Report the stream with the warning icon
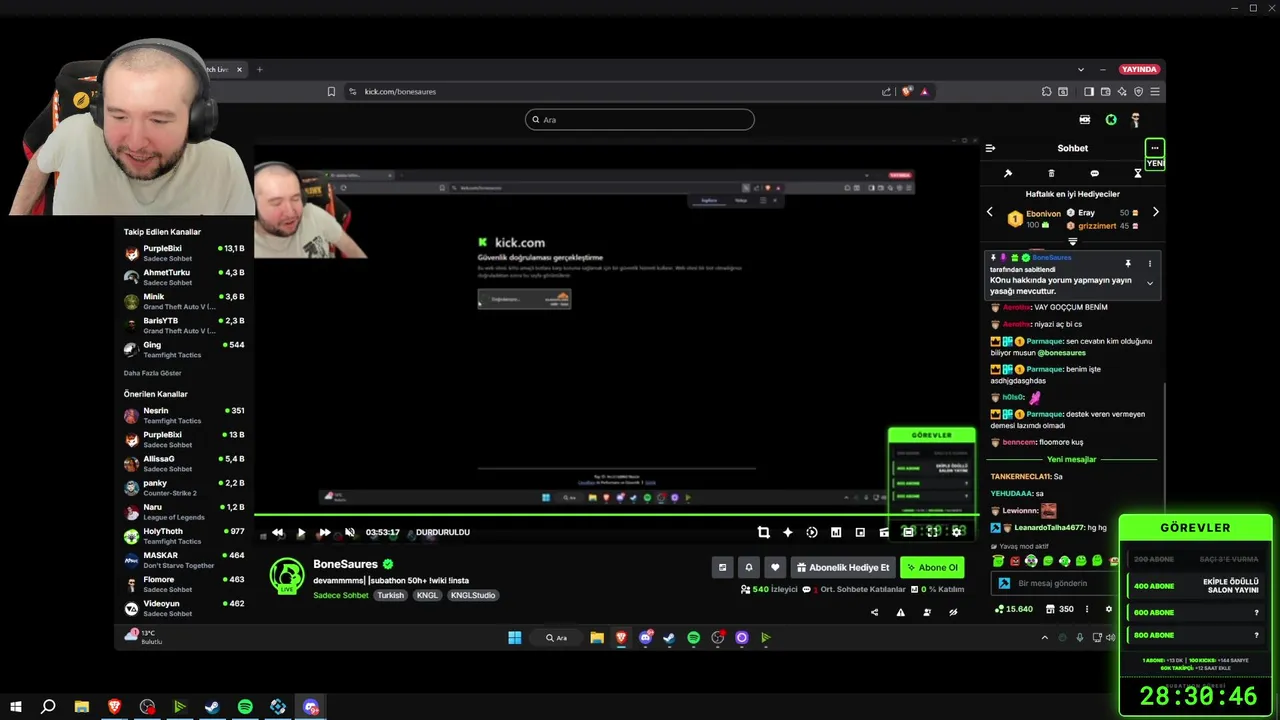The image size is (1280, 720). click(900, 612)
